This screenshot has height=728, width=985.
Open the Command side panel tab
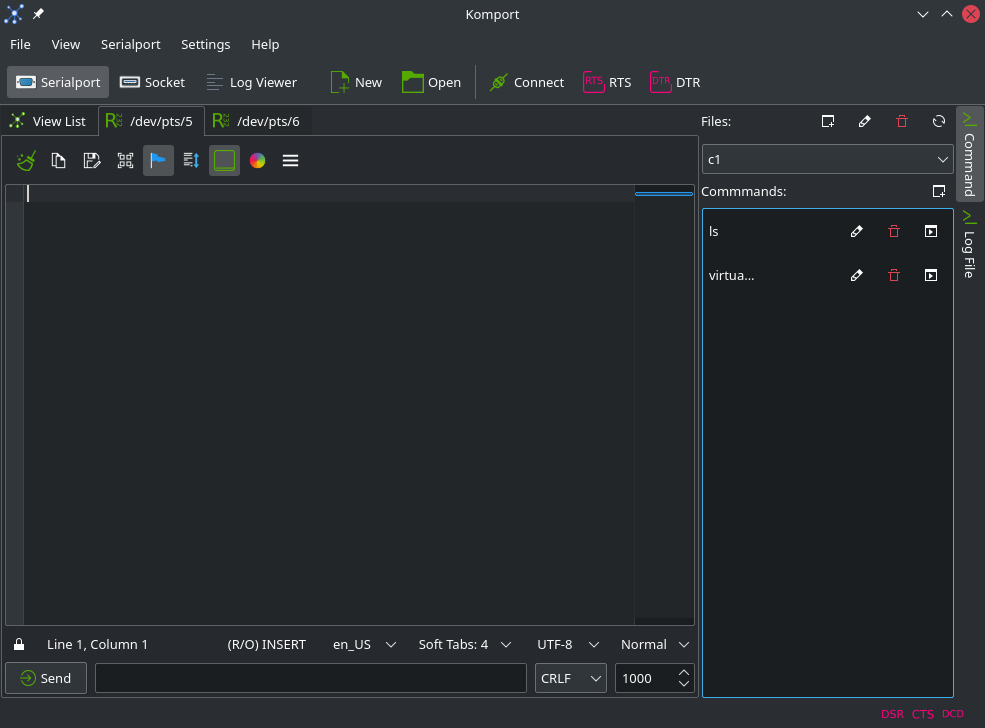pyautogui.click(x=969, y=155)
